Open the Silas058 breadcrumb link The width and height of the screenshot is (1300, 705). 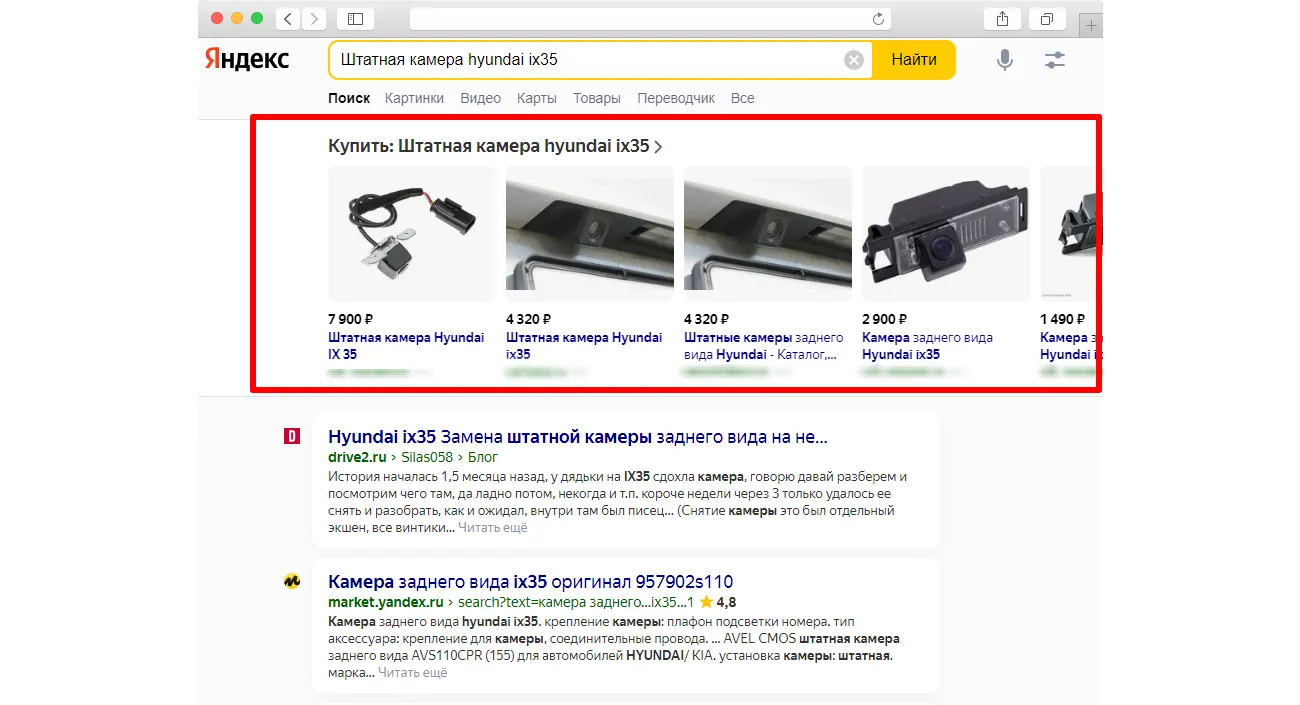point(427,457)
